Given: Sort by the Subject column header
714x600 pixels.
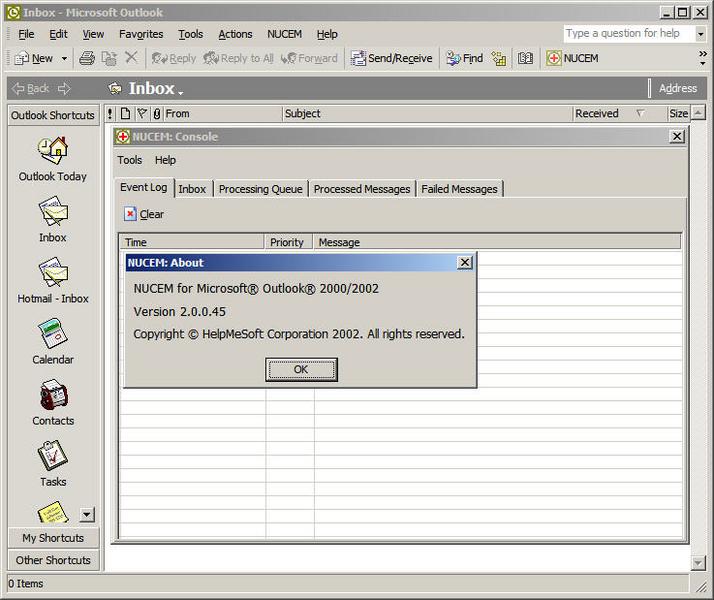Looking at the screenshot, I should [x=427, y=113].
